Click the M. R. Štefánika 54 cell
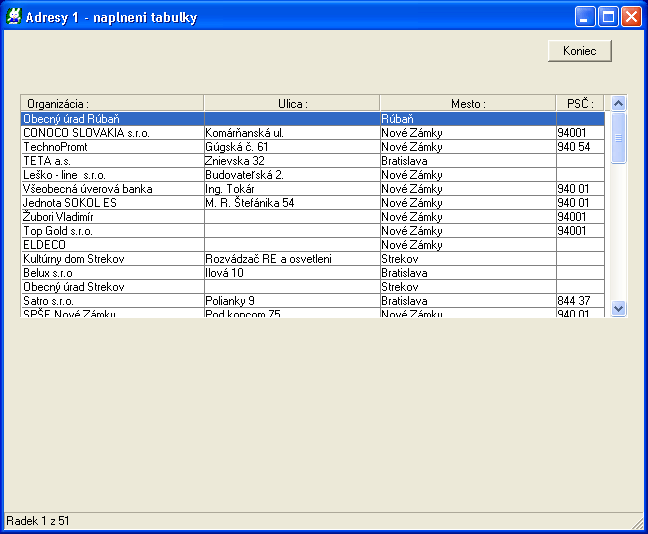The image size is (648, 534). coord(291,202)
